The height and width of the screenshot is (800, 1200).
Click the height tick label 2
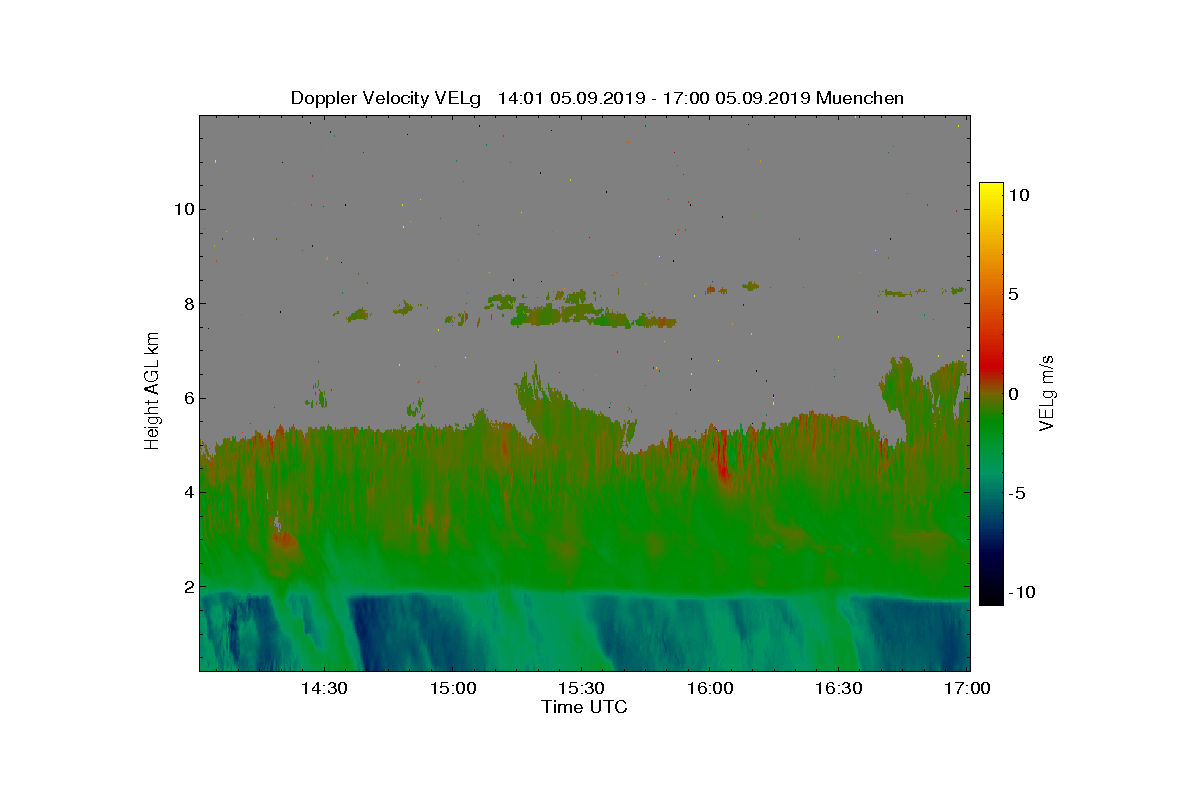coord(188,587)
